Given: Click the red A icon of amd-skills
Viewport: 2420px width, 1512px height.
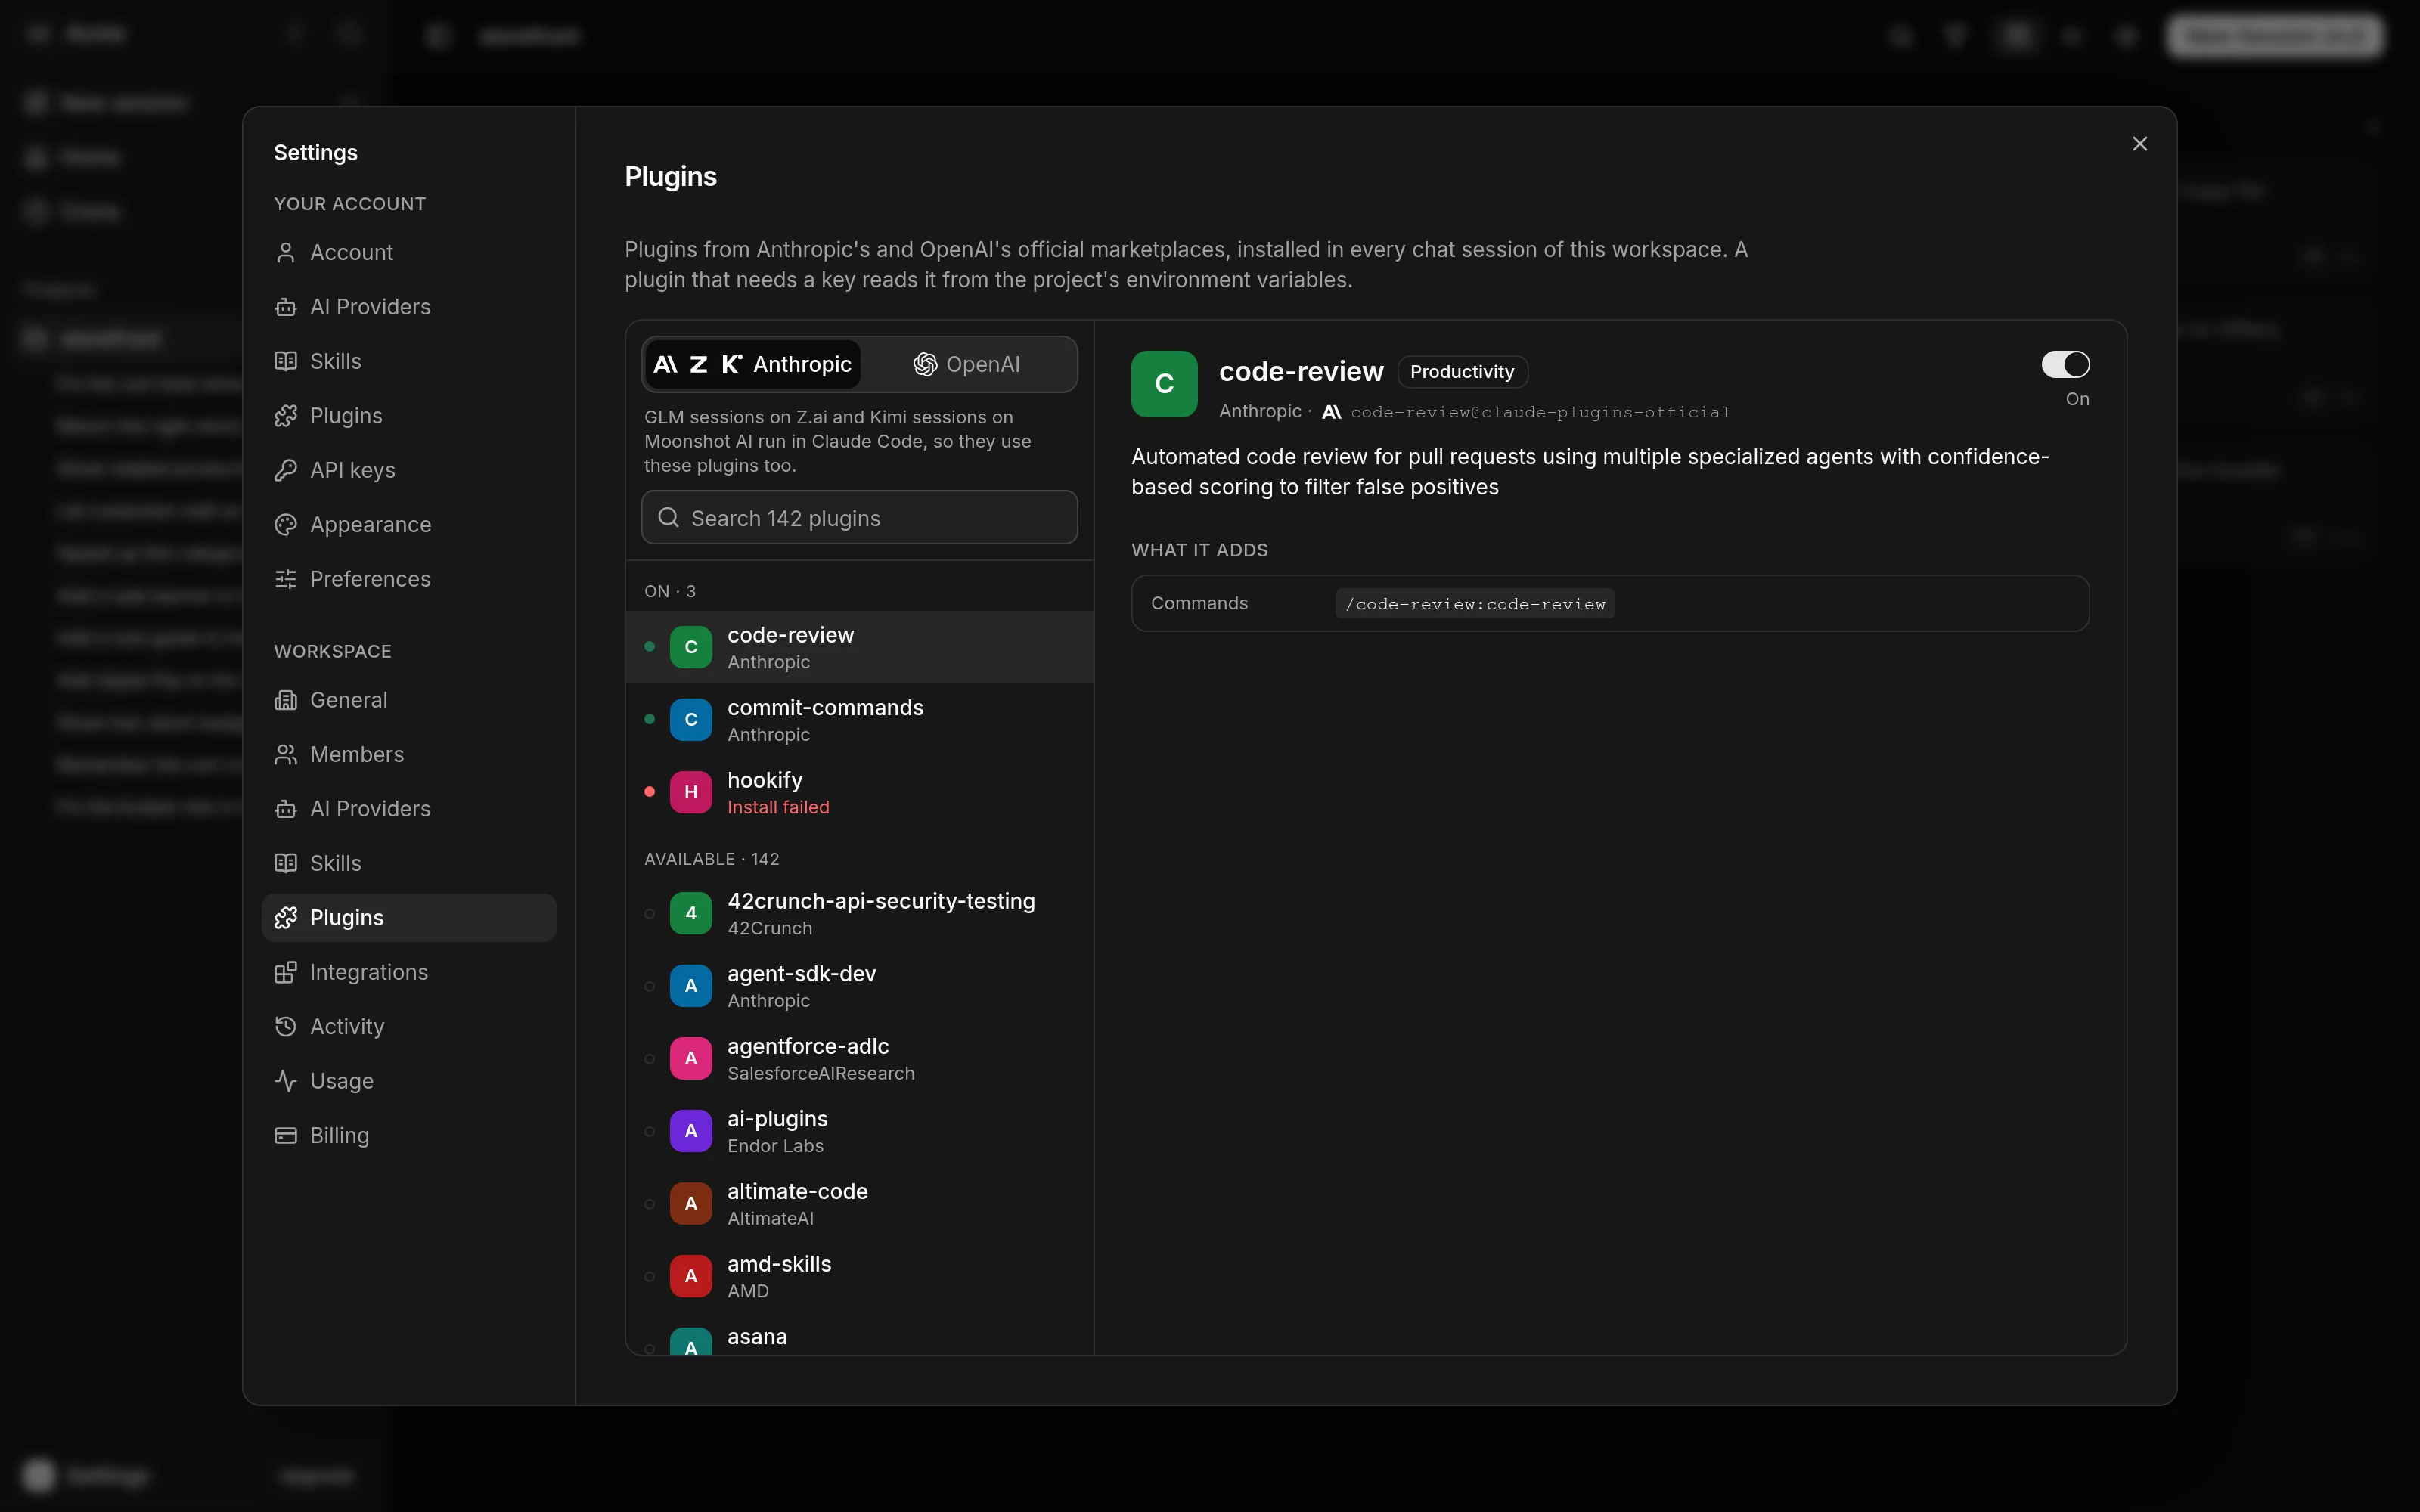Looking at the screenshot, I should 690,1276.
